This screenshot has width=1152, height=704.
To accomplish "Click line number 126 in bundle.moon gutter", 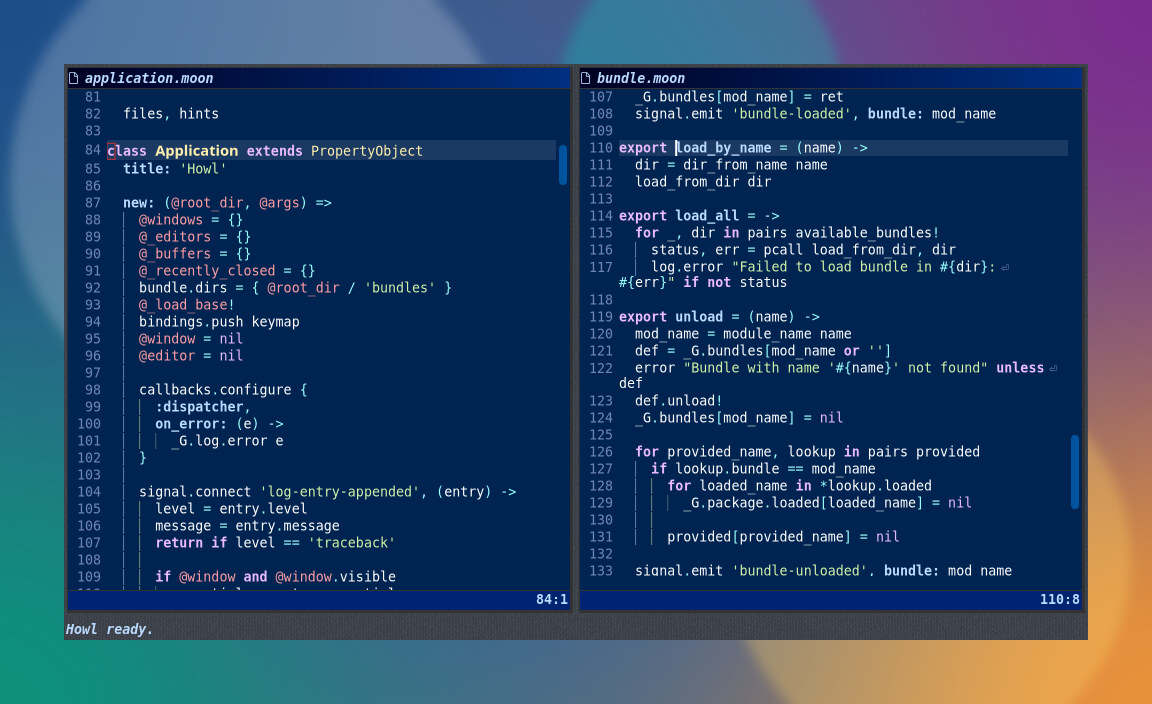I will coord(600,451).
